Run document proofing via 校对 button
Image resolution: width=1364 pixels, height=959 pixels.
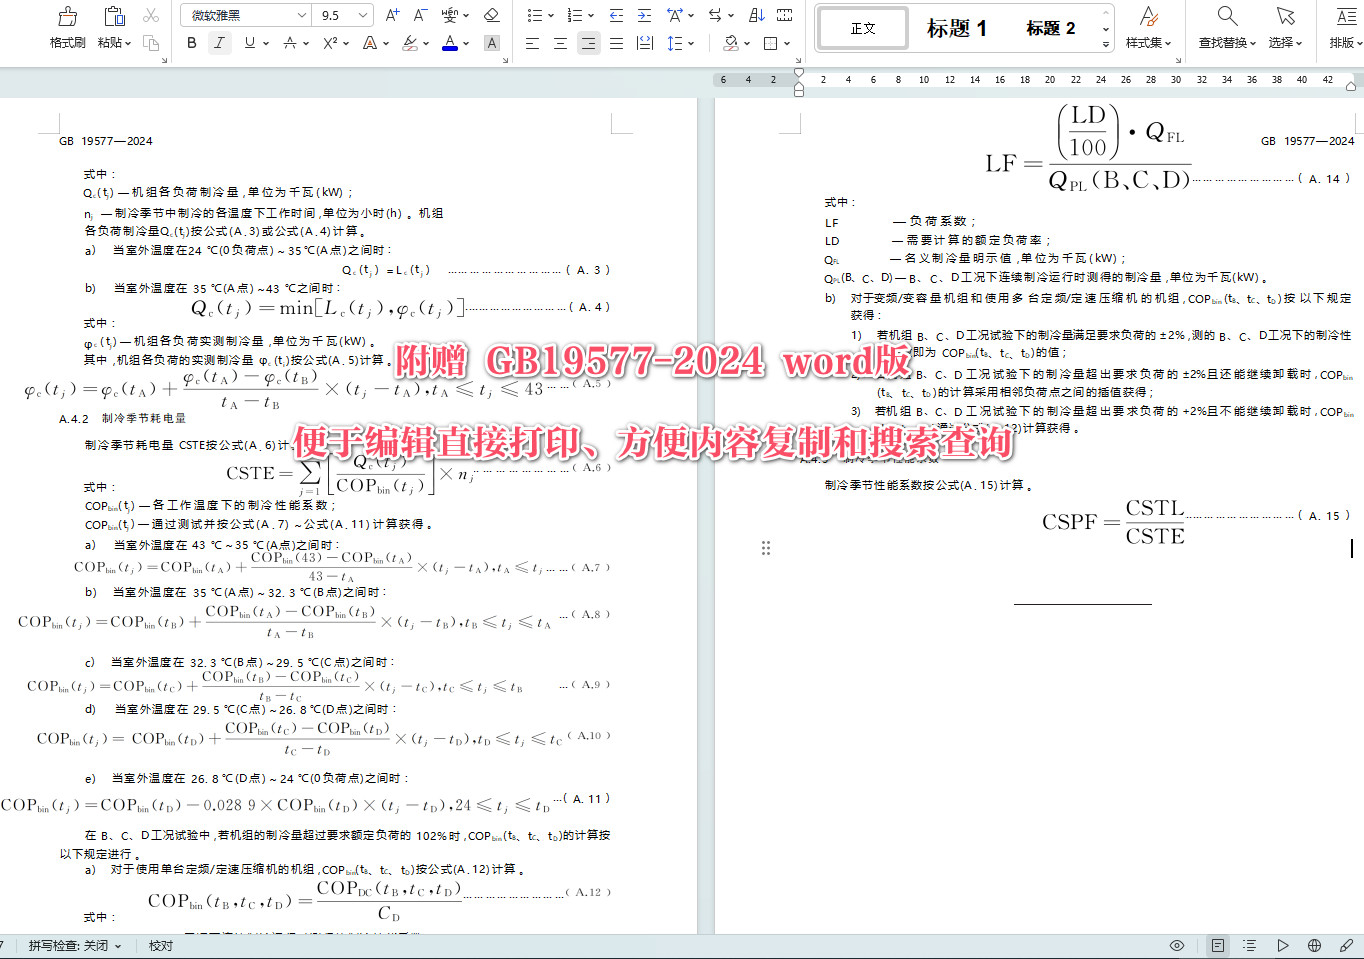pyautogui.click(x=160, y=945)
